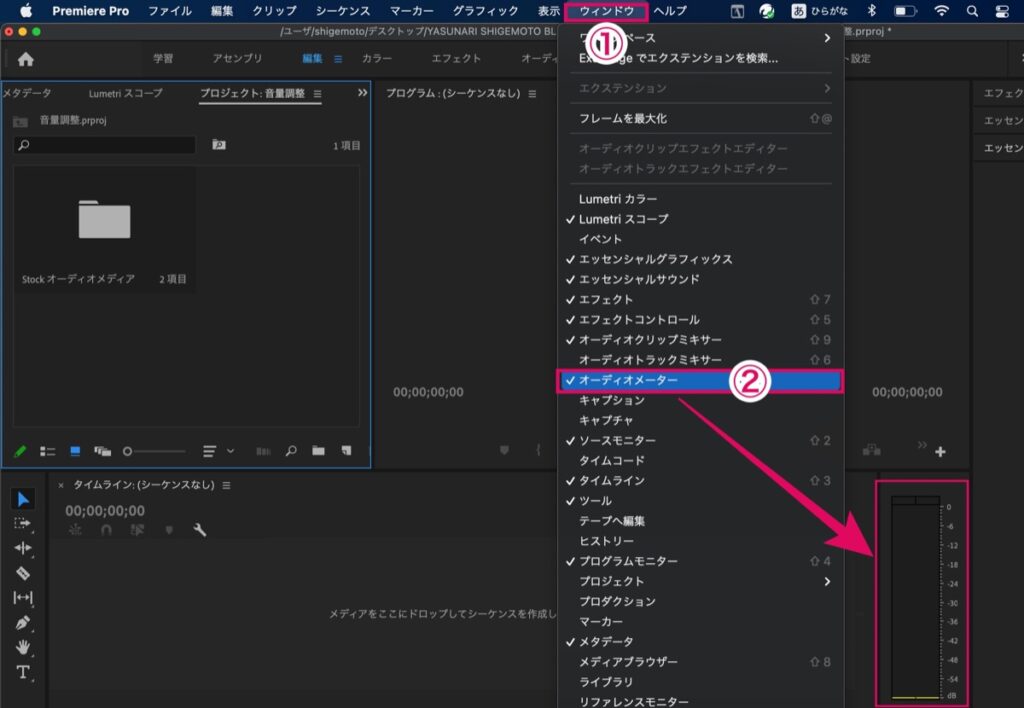Toggle エッセンシャルグラフィックス panel
The image size is (1024, 708).
700,259
